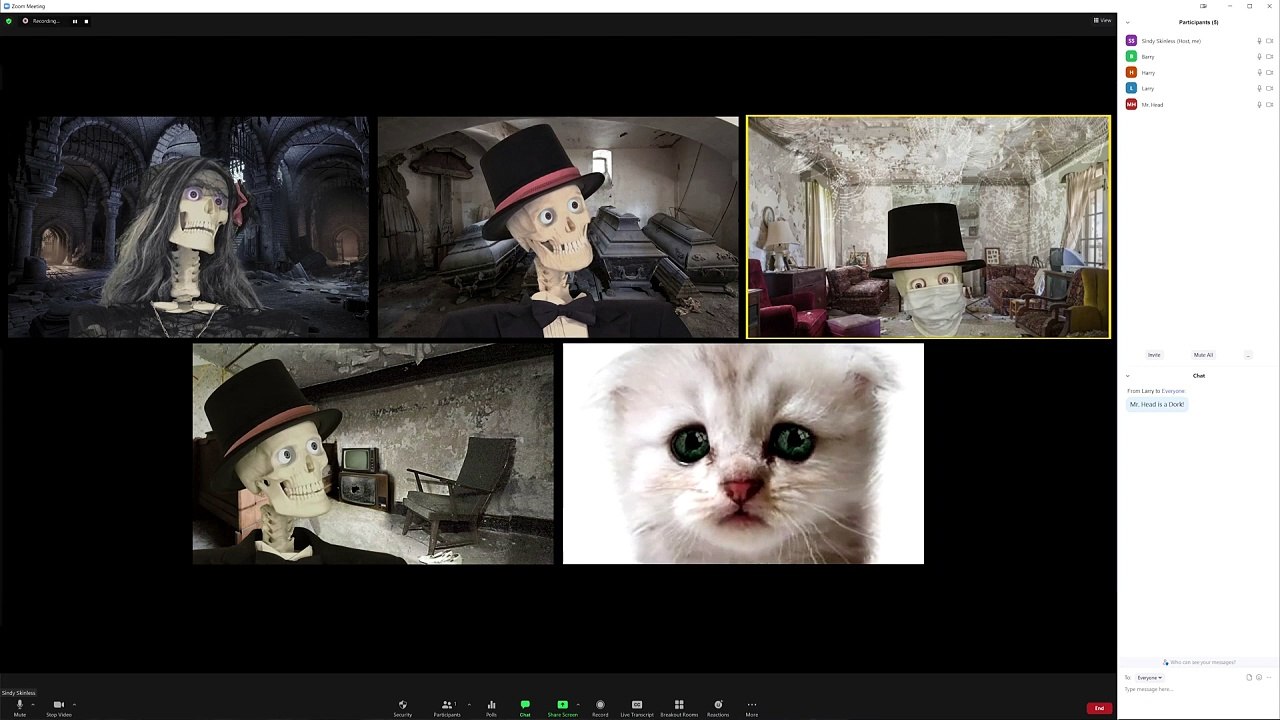1280x720 pixels.
Task: Click the Record button in toolbar
Action: [x=600, y=707]
